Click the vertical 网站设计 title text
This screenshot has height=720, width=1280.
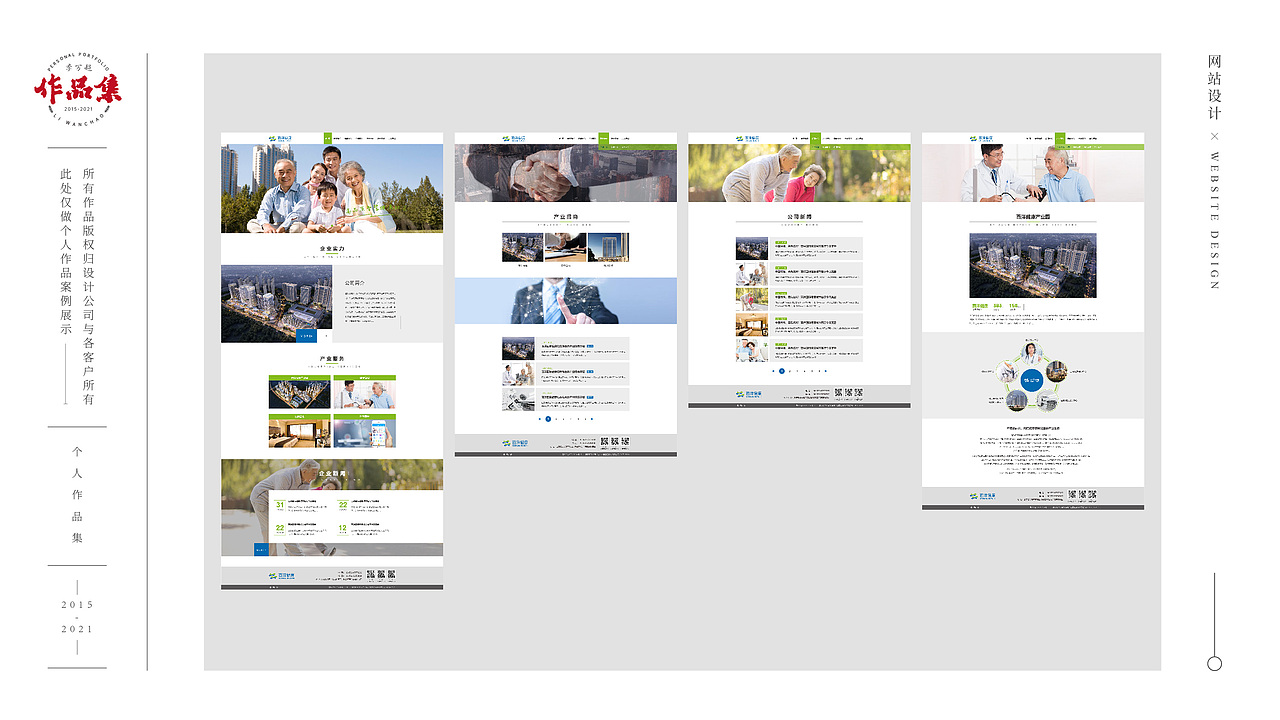(1215, 89)
